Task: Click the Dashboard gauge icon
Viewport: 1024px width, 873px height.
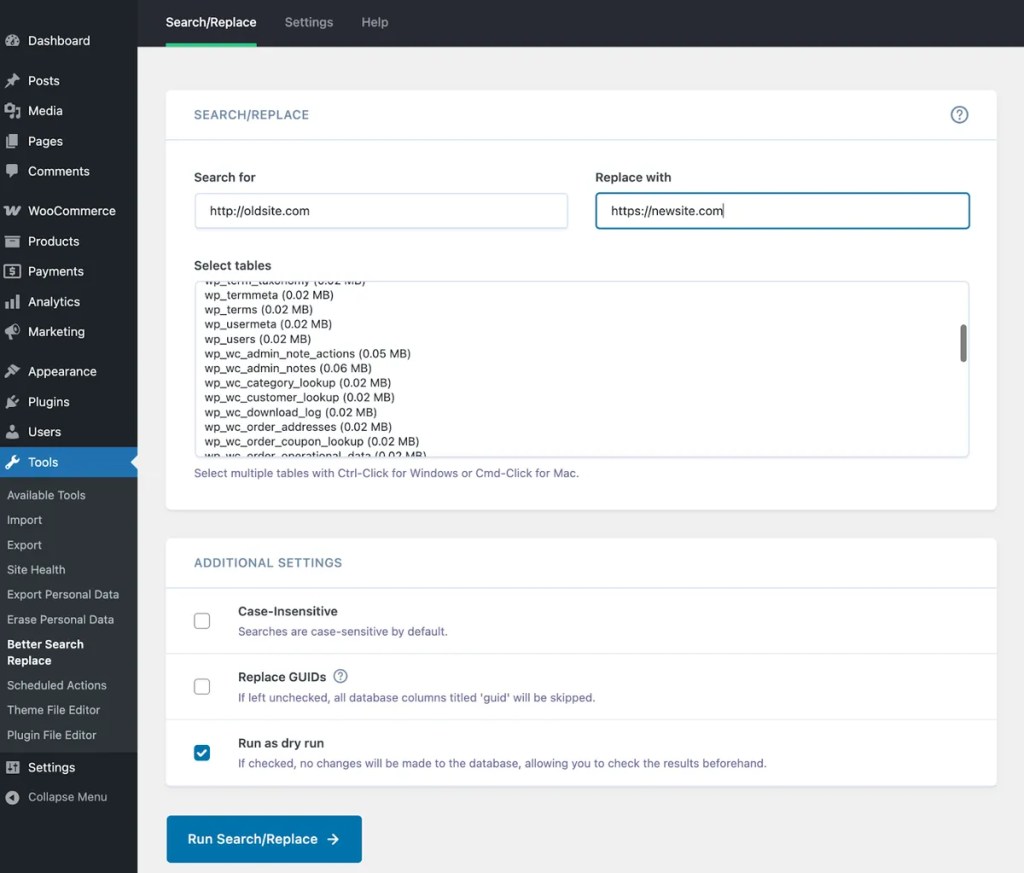Action: [12, 40]
